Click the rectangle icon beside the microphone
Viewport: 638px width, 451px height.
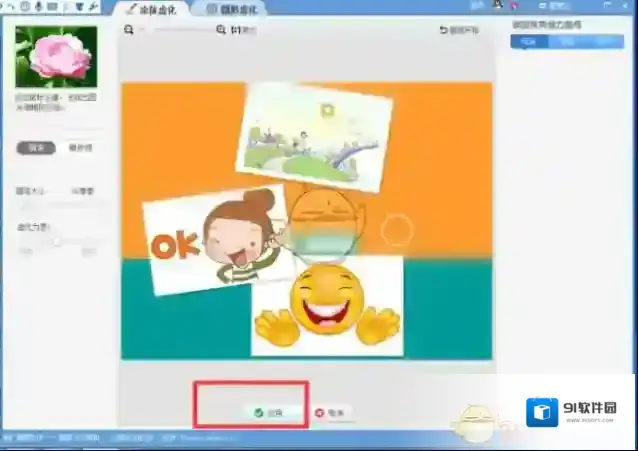(x=52, y=7)
